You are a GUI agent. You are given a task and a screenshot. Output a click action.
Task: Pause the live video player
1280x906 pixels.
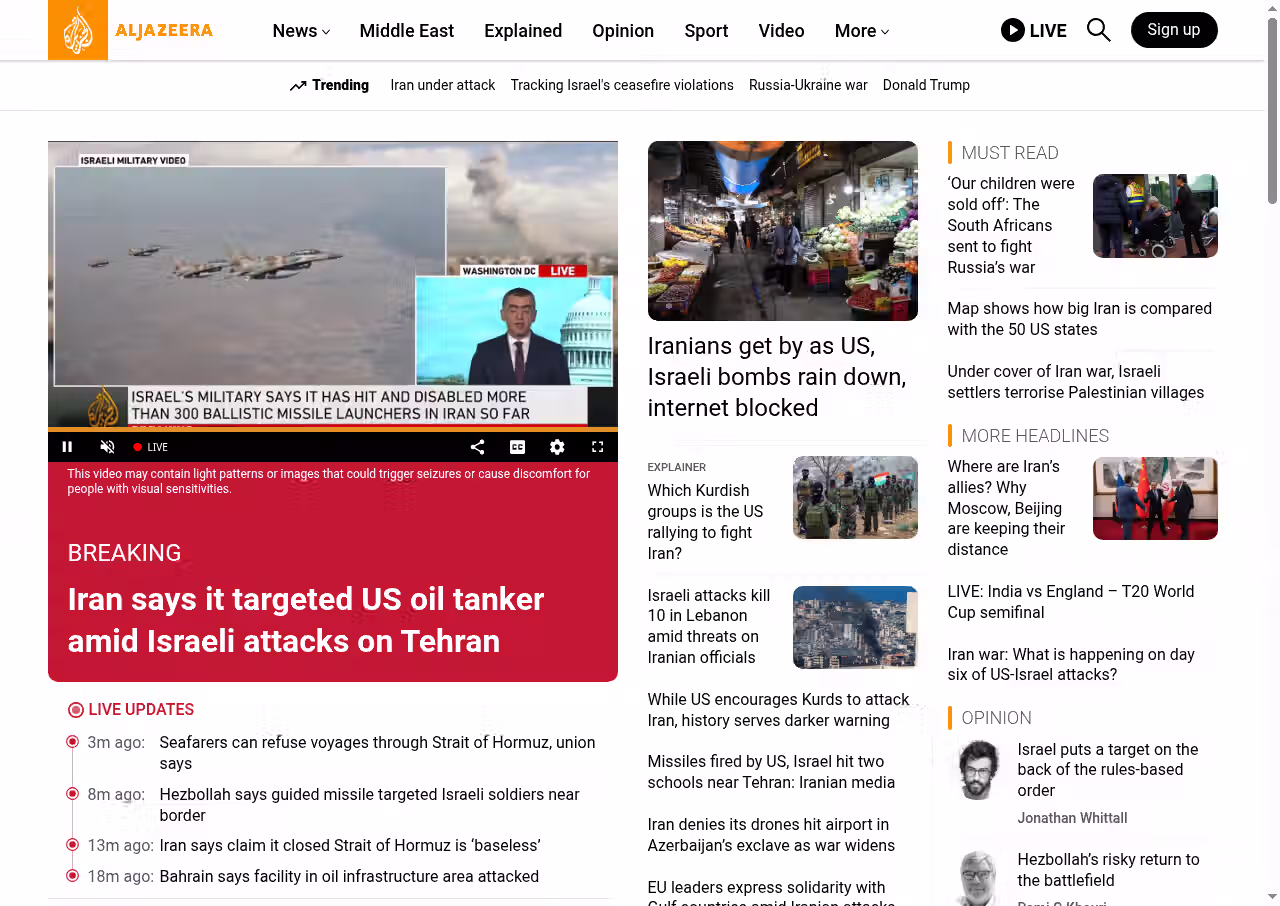click(x=68, y=447)
